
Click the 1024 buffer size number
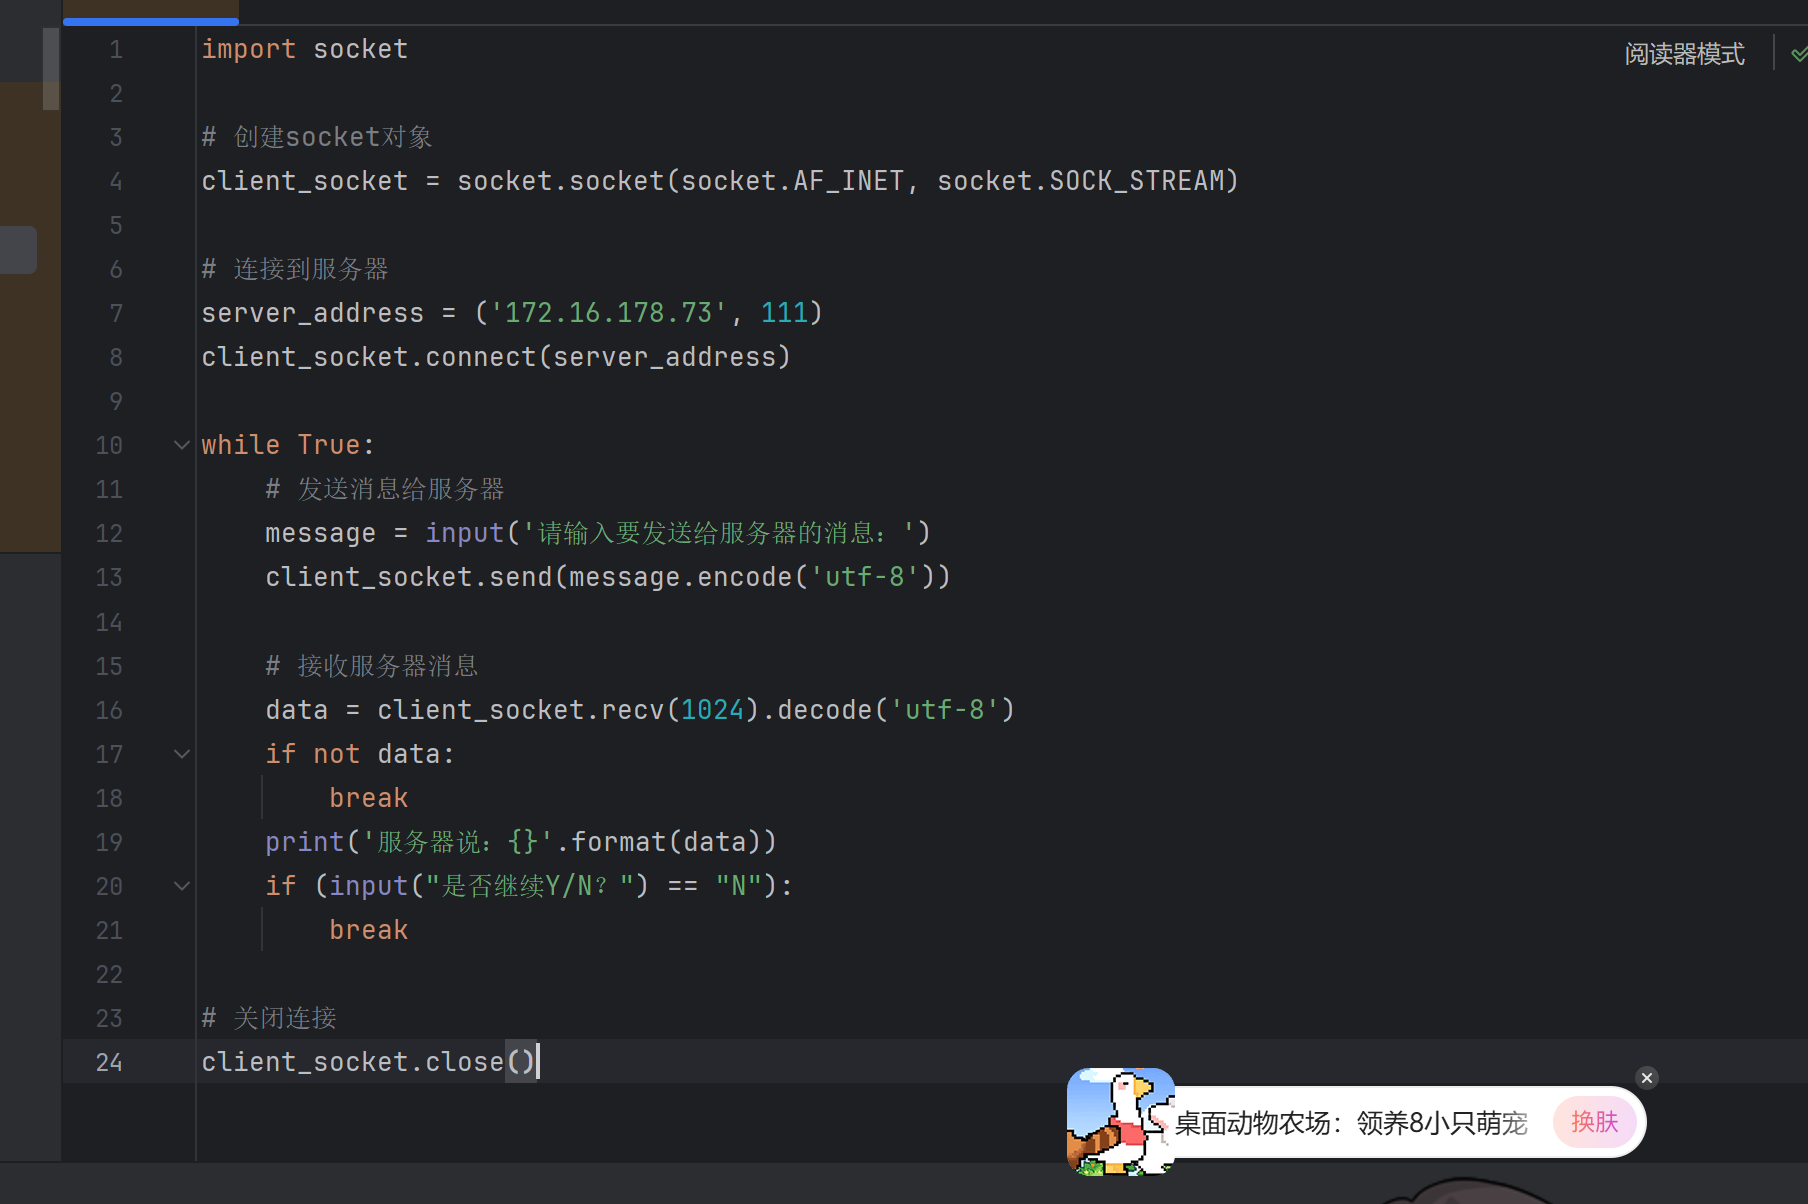click(713, 710)
